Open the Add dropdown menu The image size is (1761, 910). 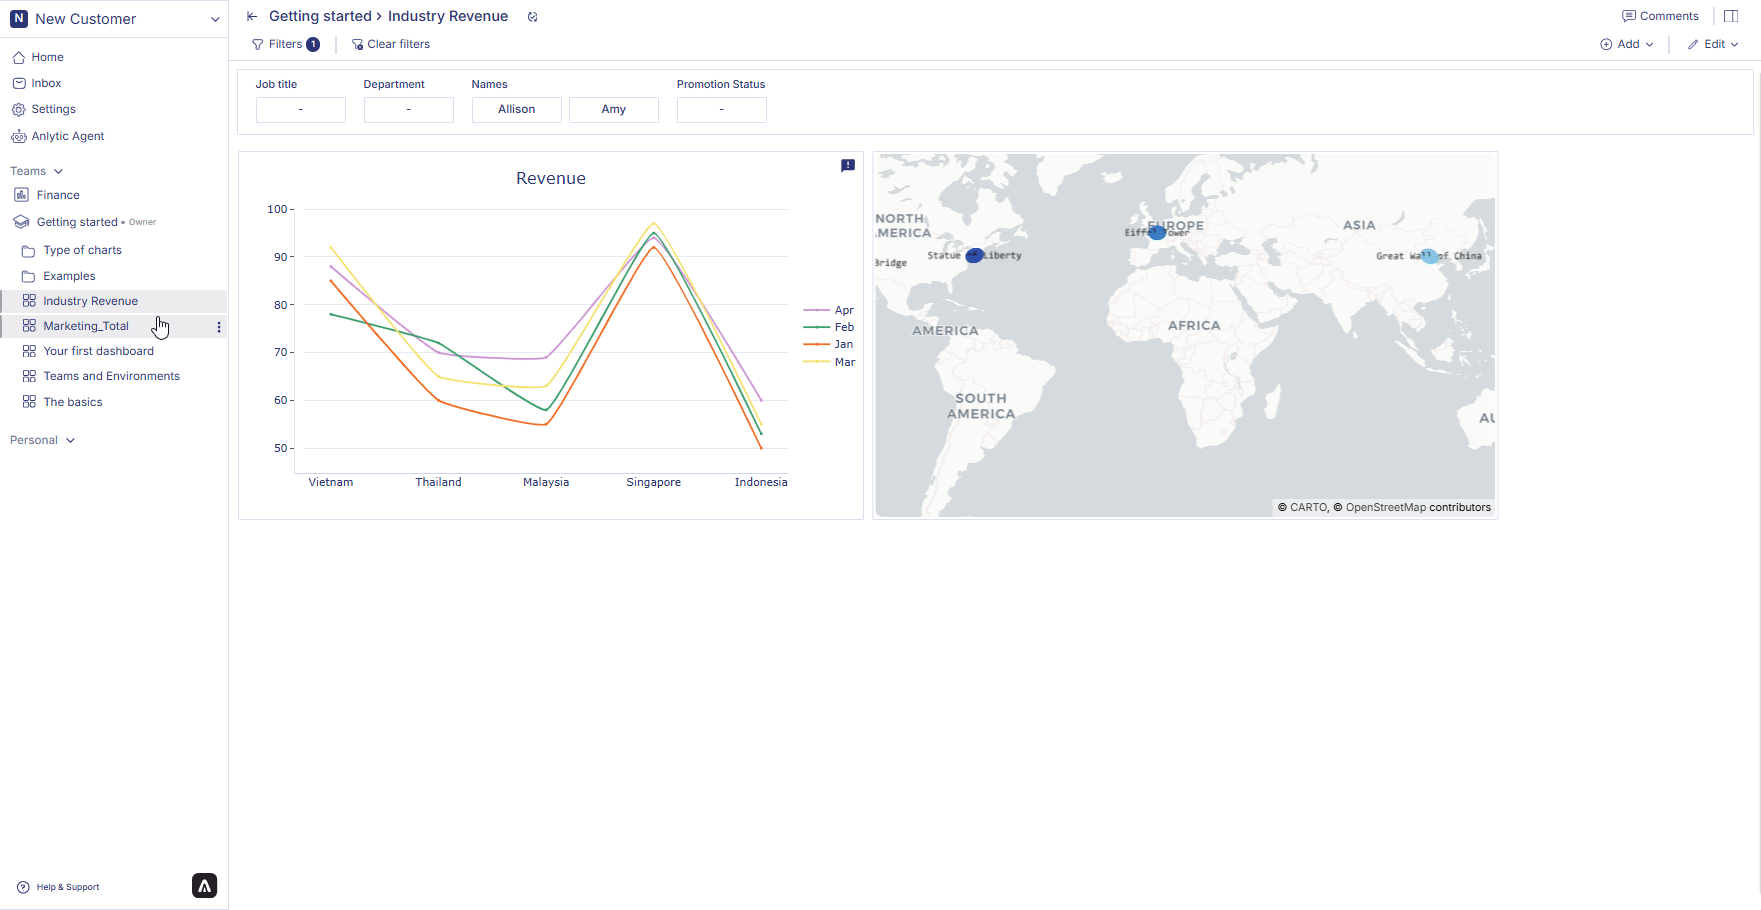click(x=1627, y=44)
